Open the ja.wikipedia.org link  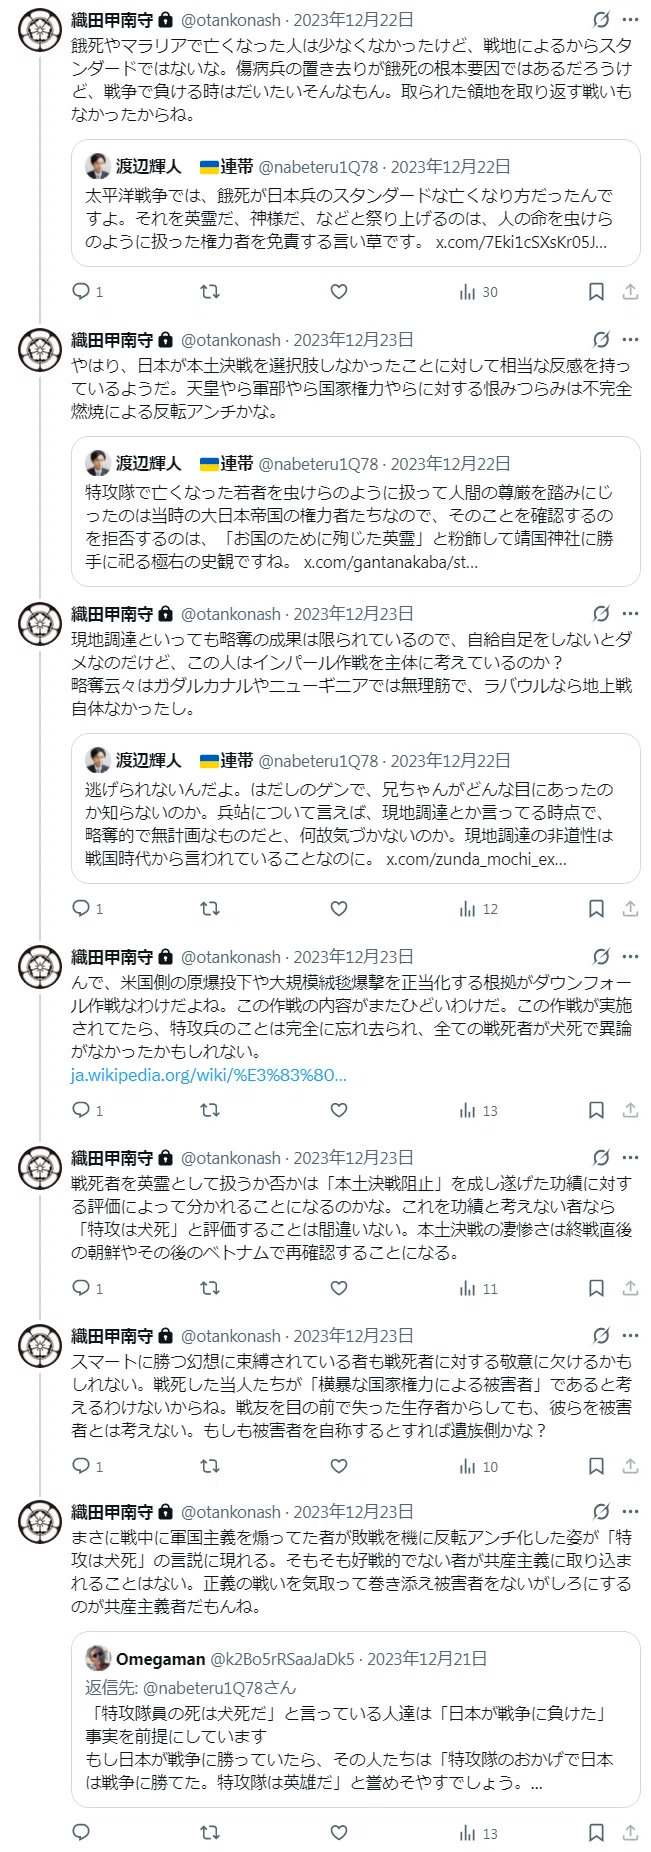coord(209,1076)
